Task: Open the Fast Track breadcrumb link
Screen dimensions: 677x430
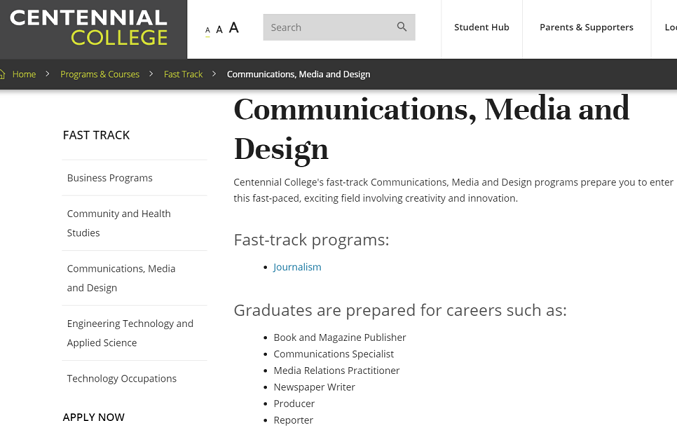Action: pos(183,74)
